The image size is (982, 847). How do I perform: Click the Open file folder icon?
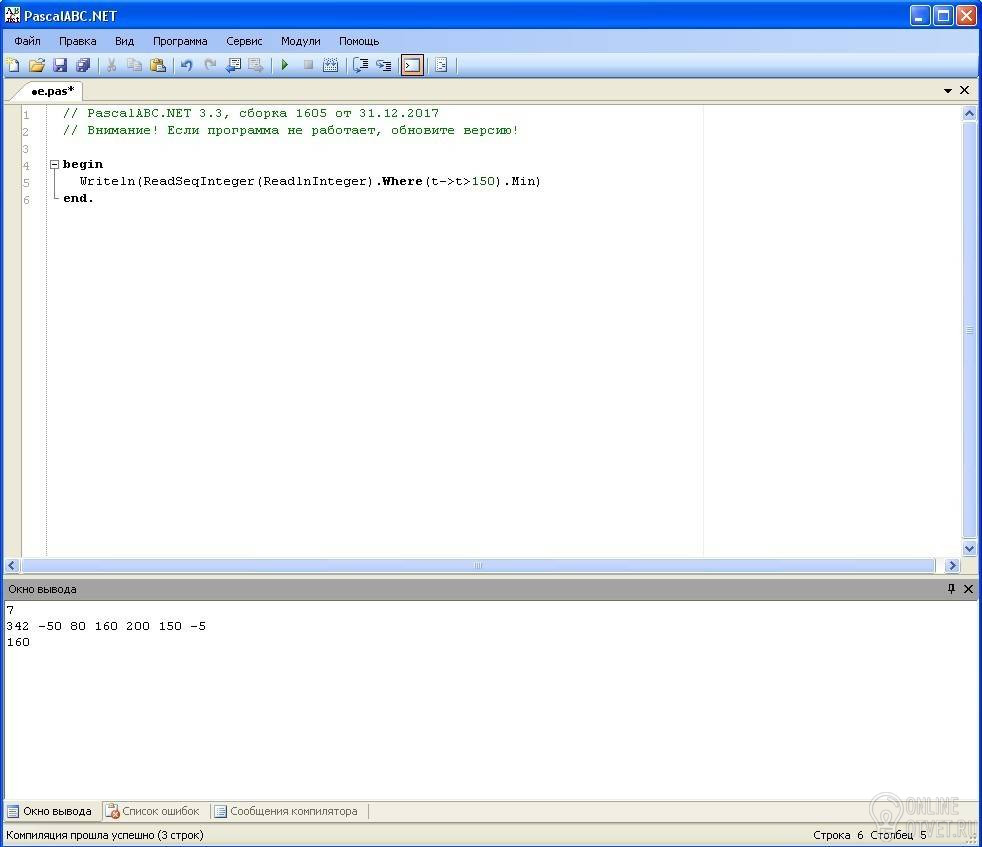click(x=37, y=65)
